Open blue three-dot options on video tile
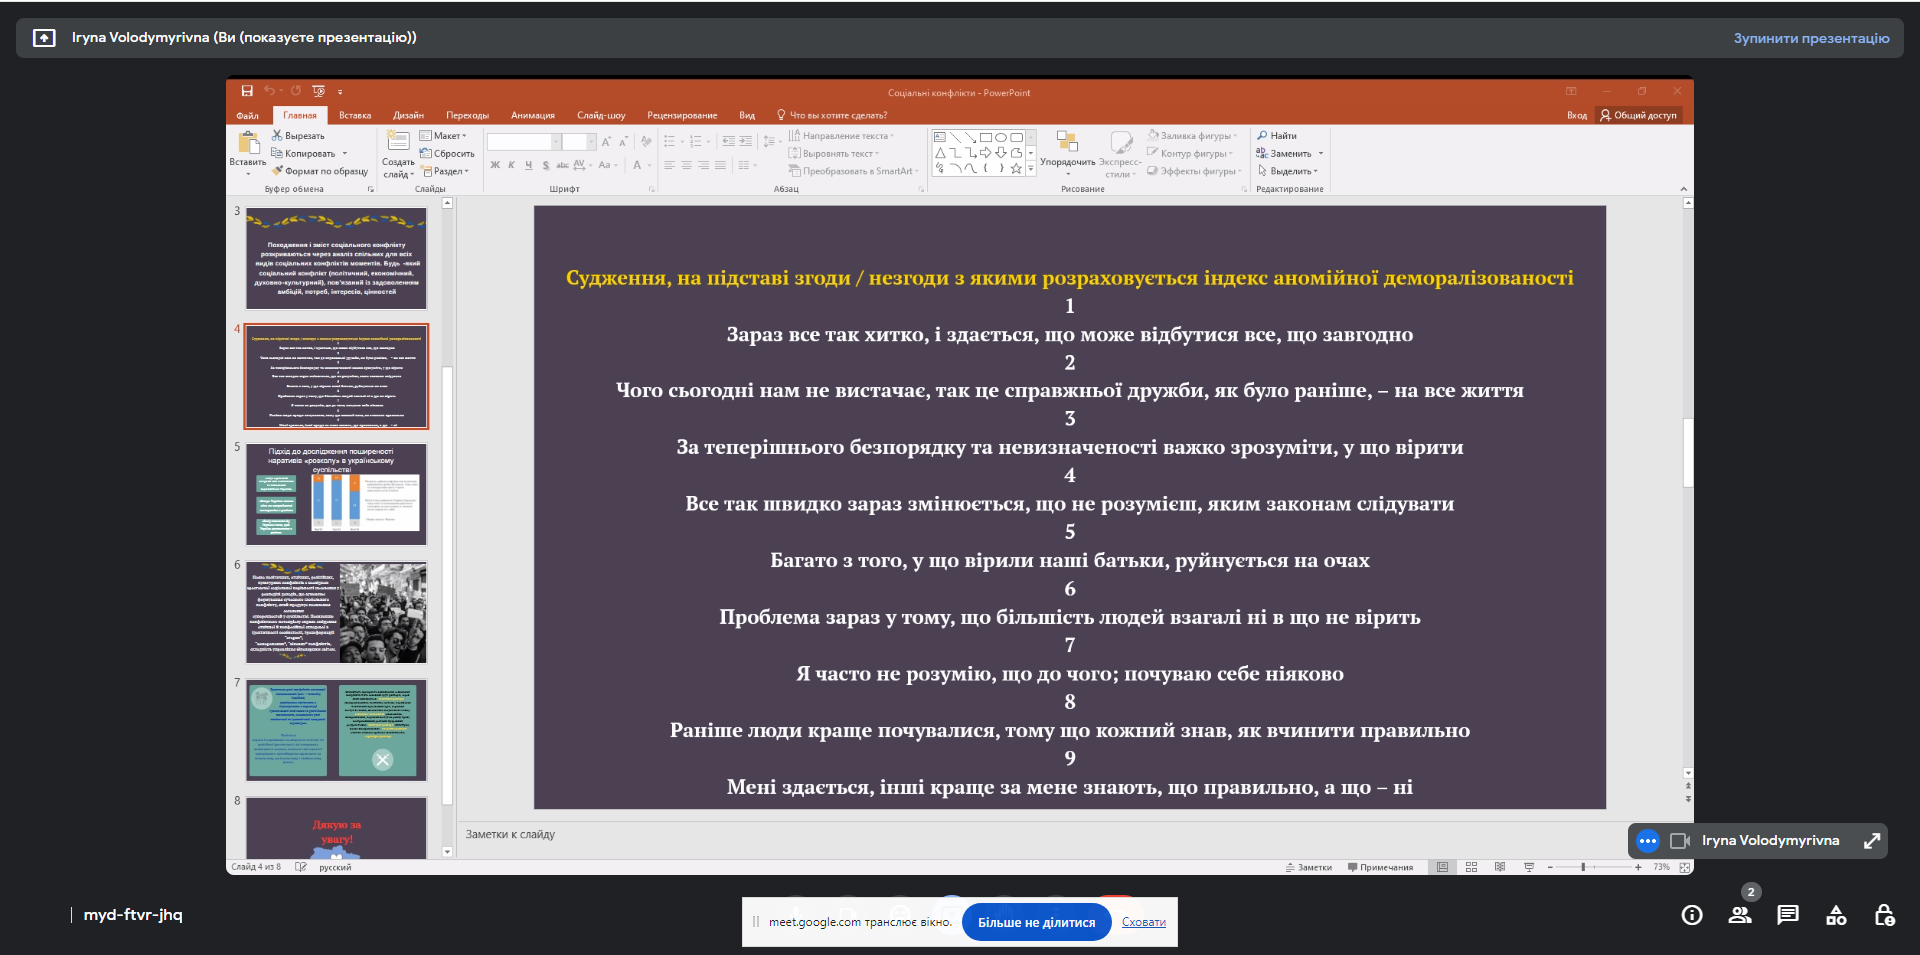 pyautogui.click(x=1648, y=841)
